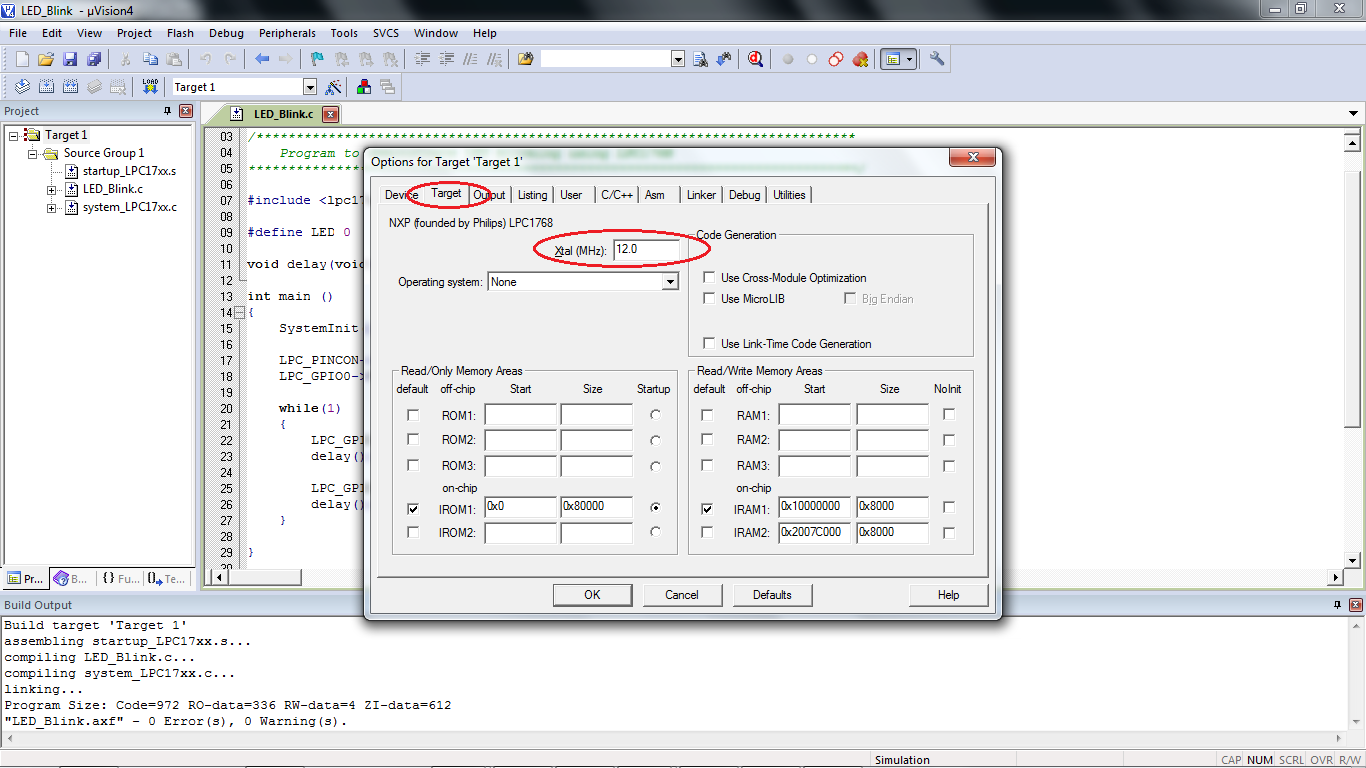
Task: Switch to the C/C++ tab
Action: coord(617,195)
